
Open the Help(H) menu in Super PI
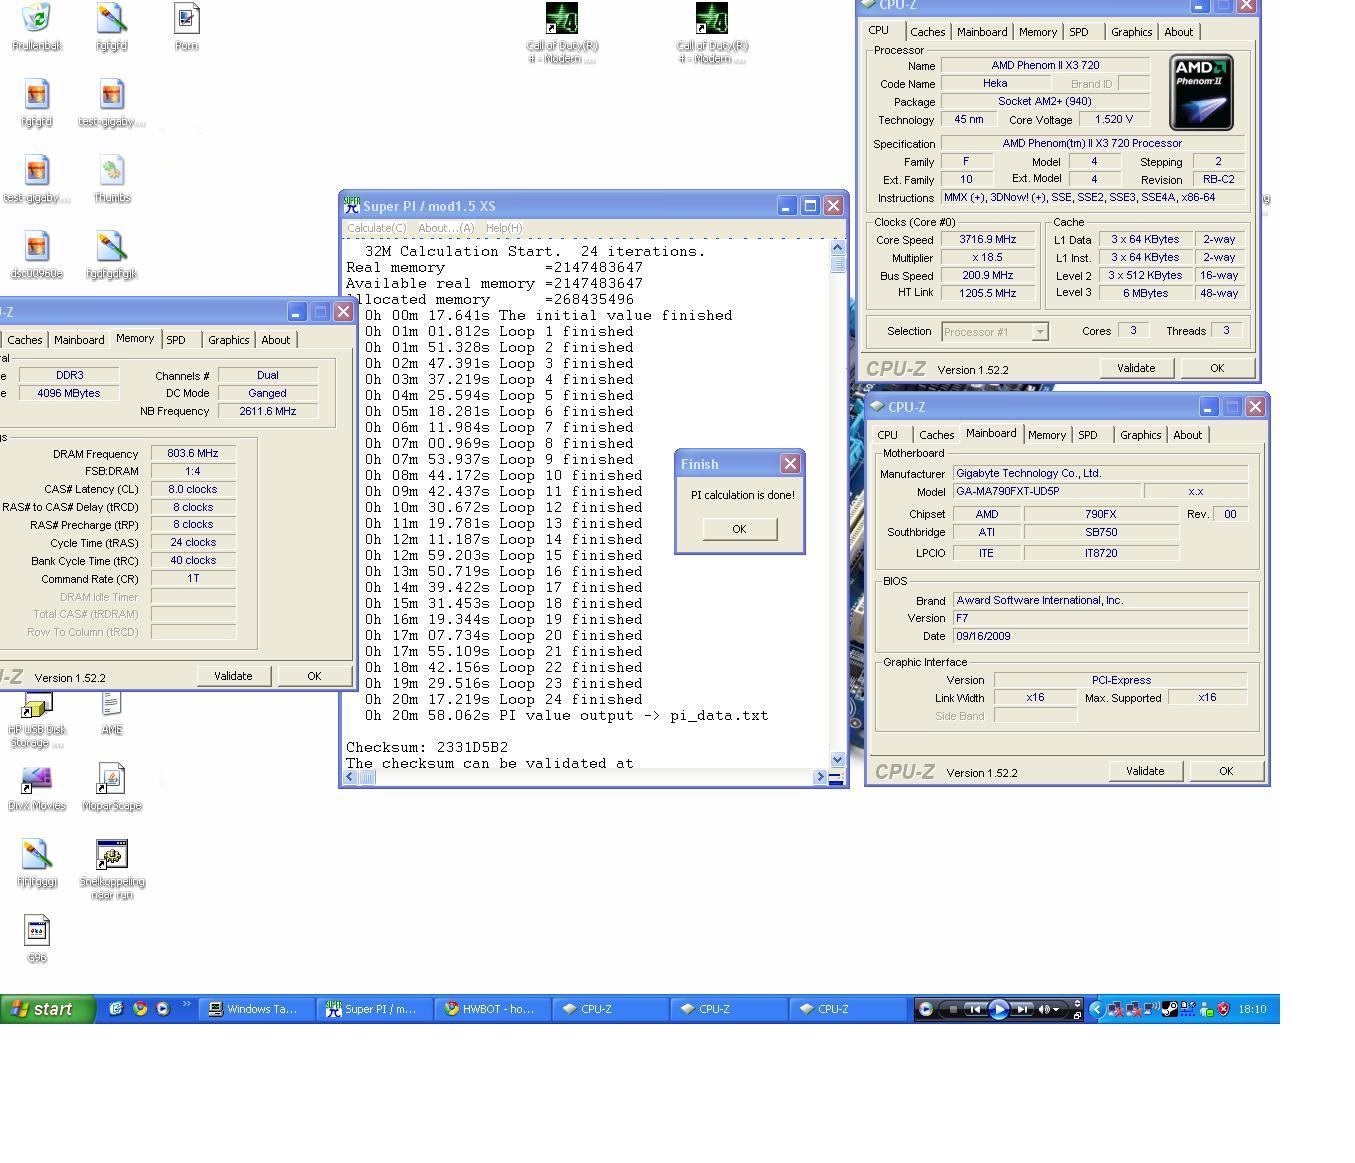pyautogui.click(x=504, y=228)
